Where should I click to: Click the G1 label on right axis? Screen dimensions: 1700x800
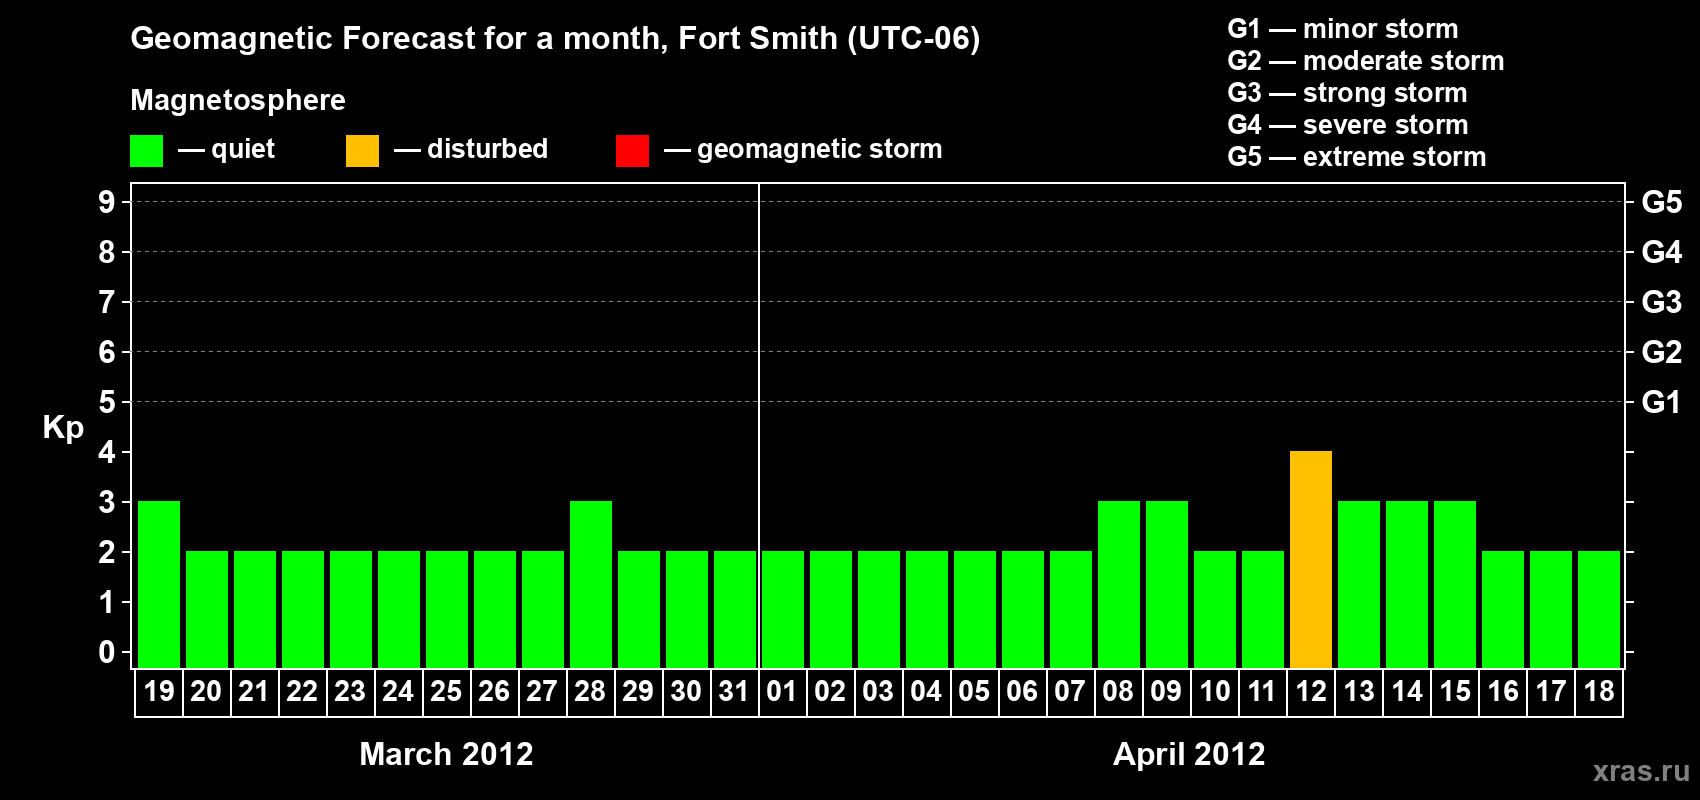[1661, 402]
